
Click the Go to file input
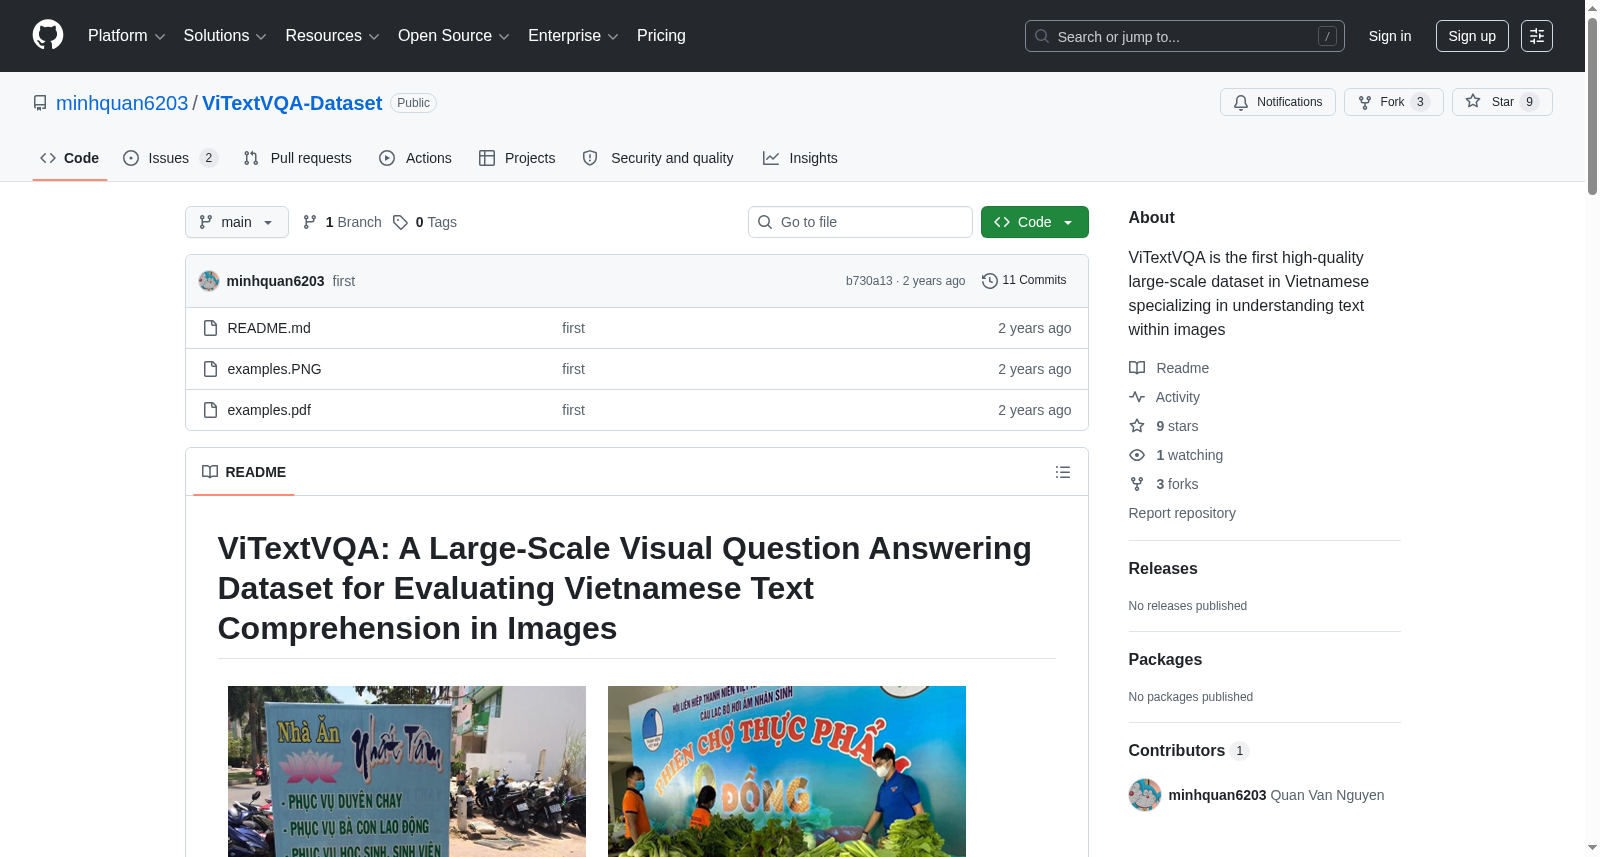click(x=860, y=222)
